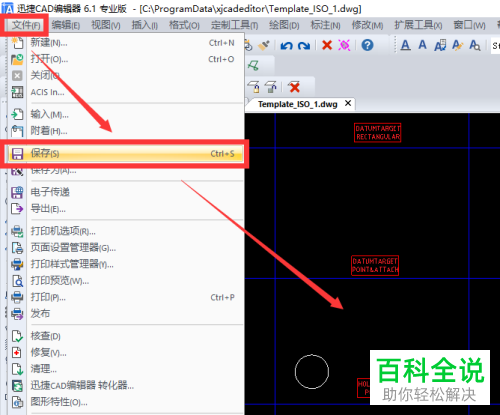Click the import arrow icon beside 输入

(17, 114)
